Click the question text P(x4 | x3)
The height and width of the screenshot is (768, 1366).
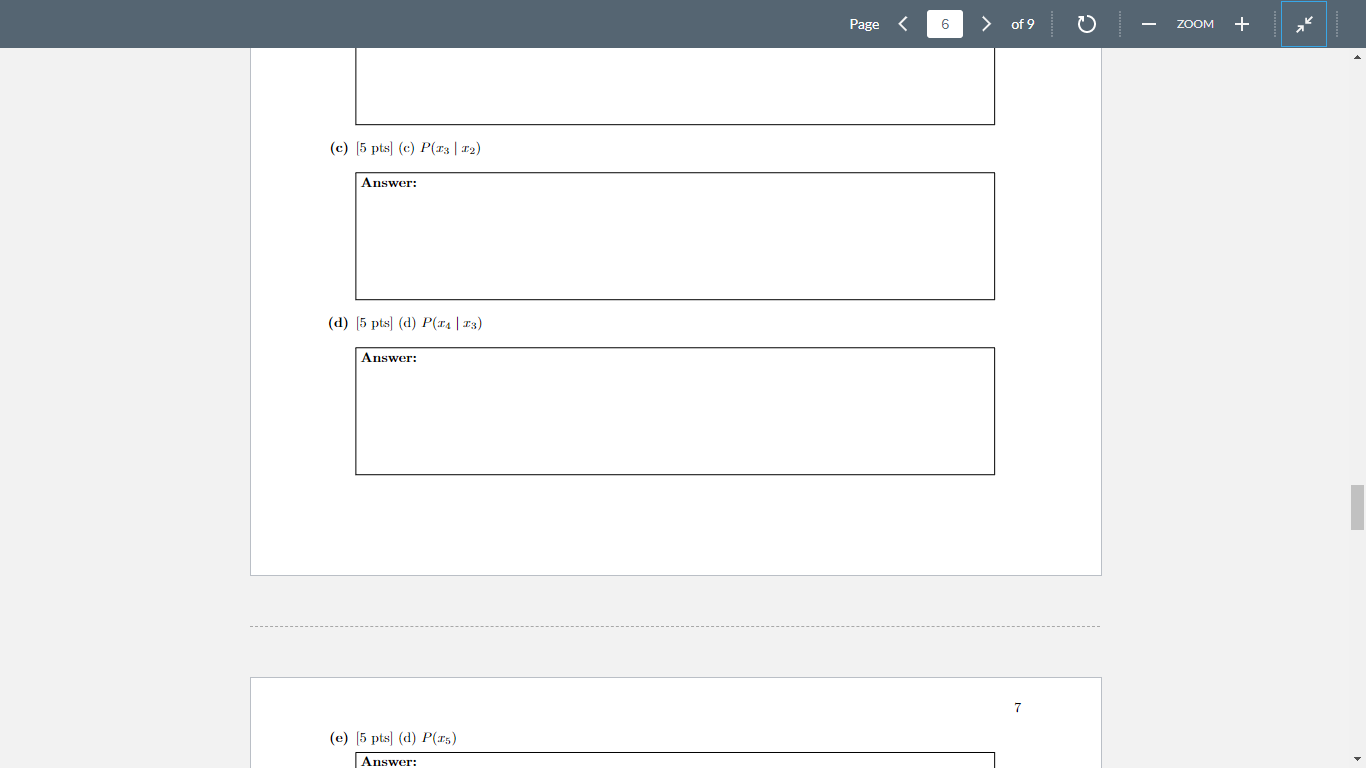coord(452,323)
